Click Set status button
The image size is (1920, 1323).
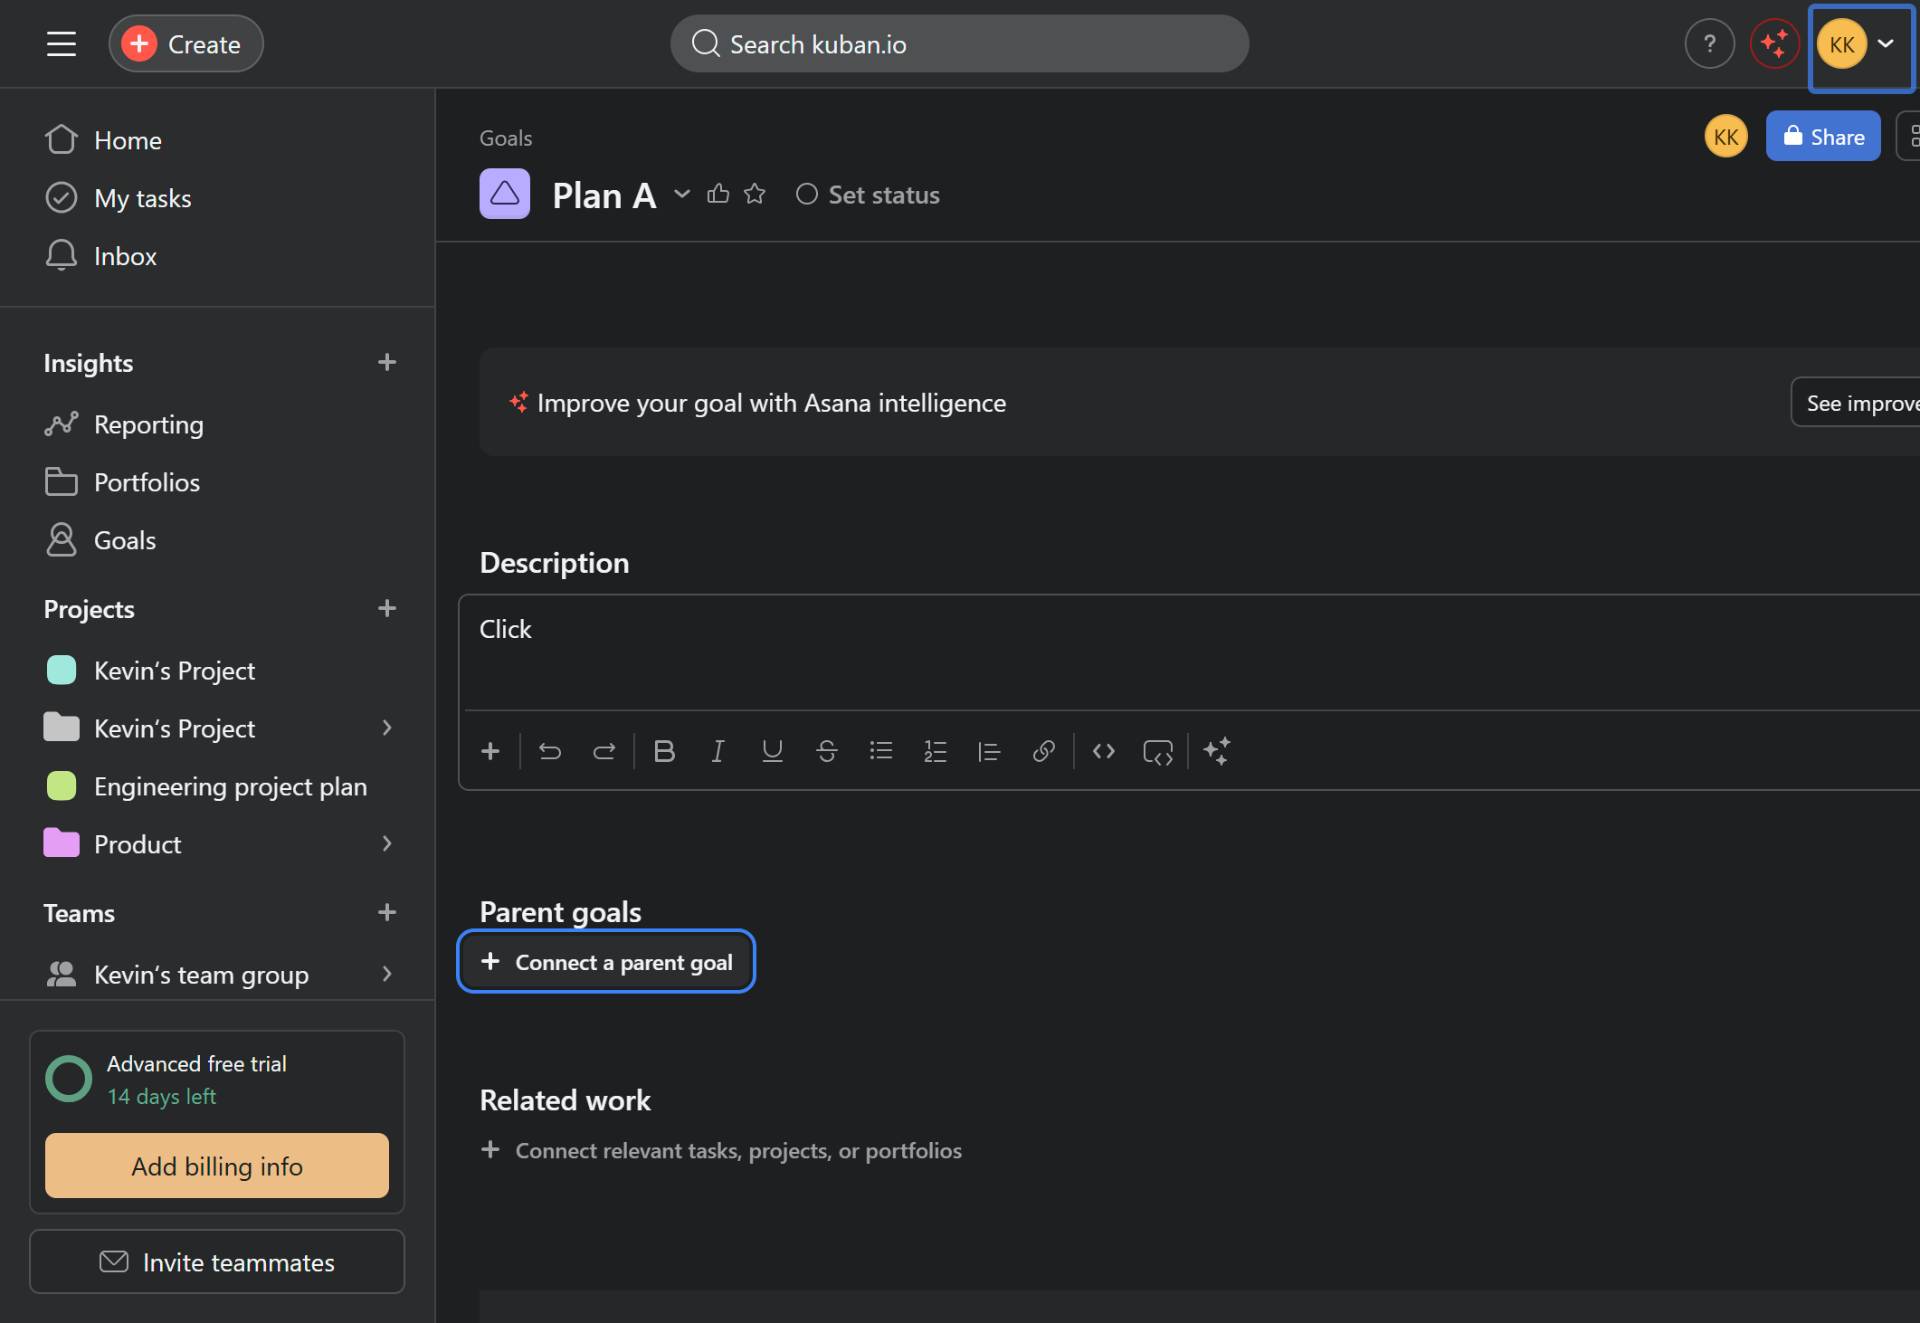[868, 195]
